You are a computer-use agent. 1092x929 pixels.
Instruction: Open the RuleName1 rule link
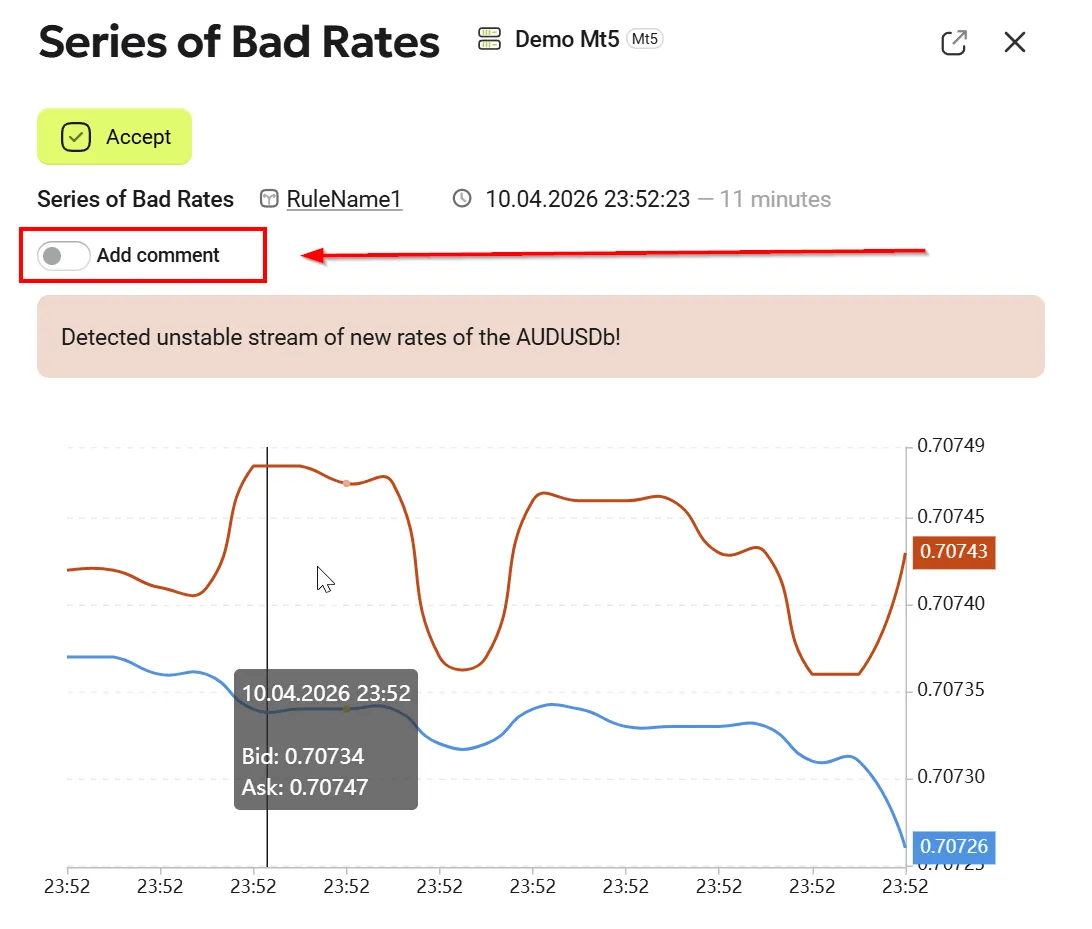pos(344,199)
